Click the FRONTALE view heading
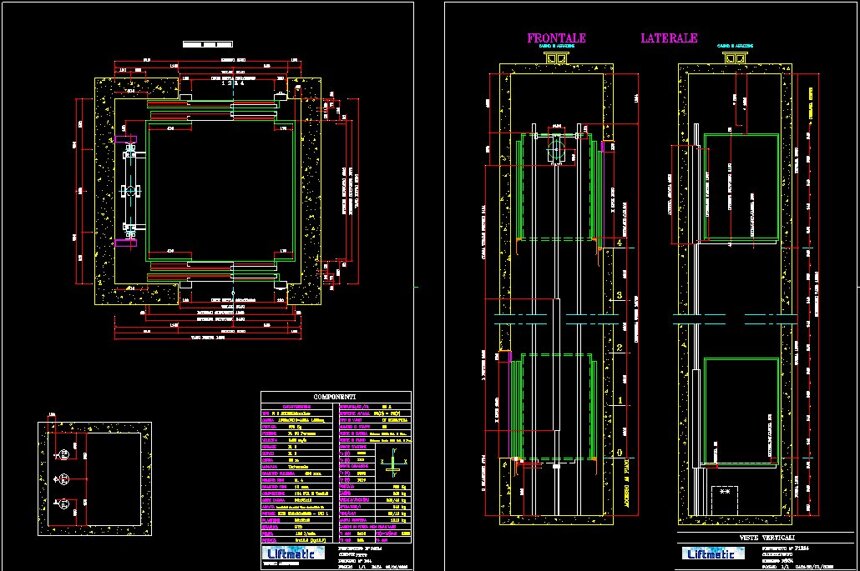Image resolution: width=860 pixels, height=571 pixels. [x=556, y=38]
